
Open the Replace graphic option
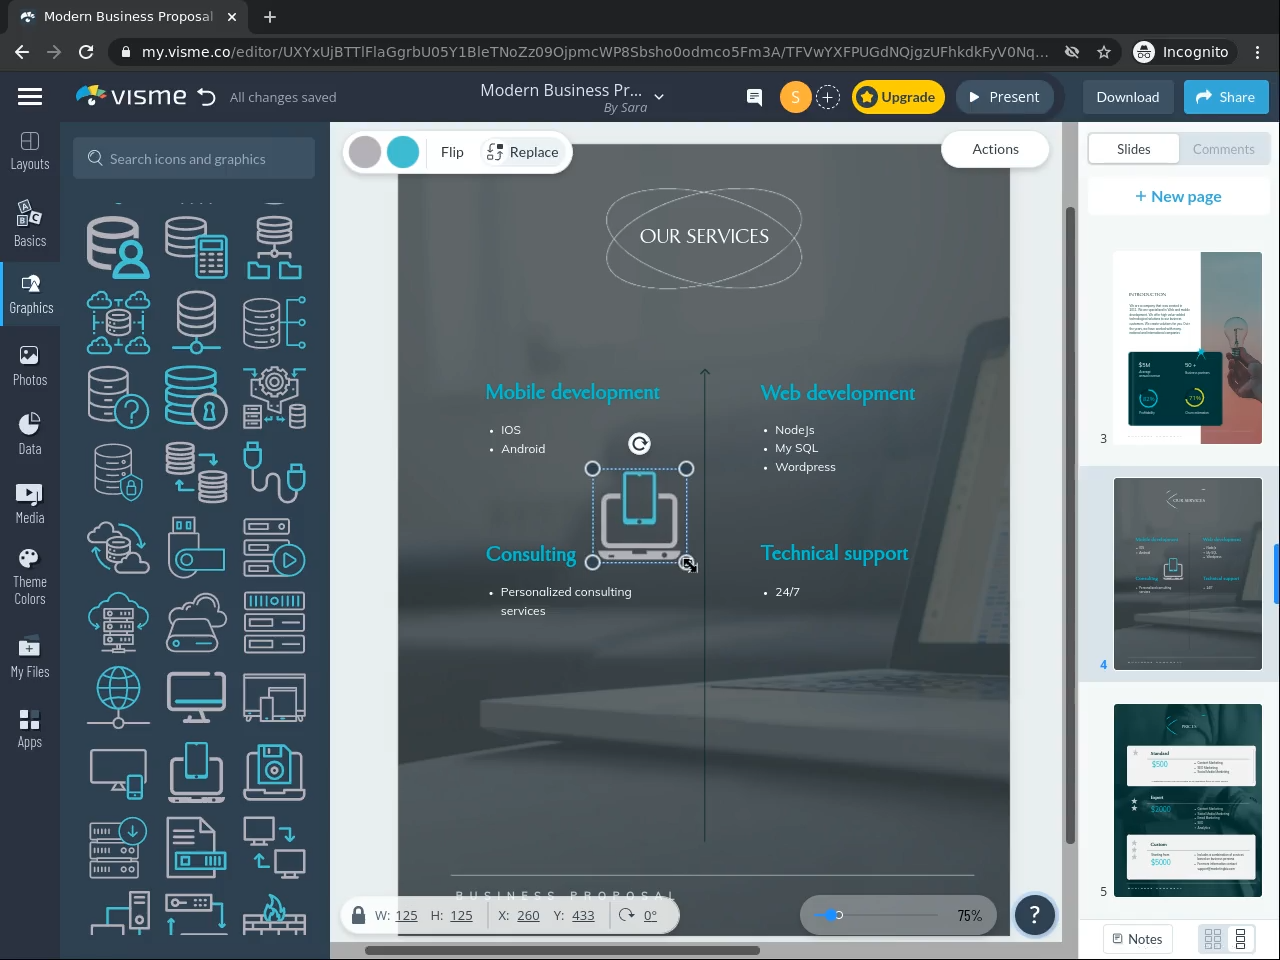pos(522,152)
